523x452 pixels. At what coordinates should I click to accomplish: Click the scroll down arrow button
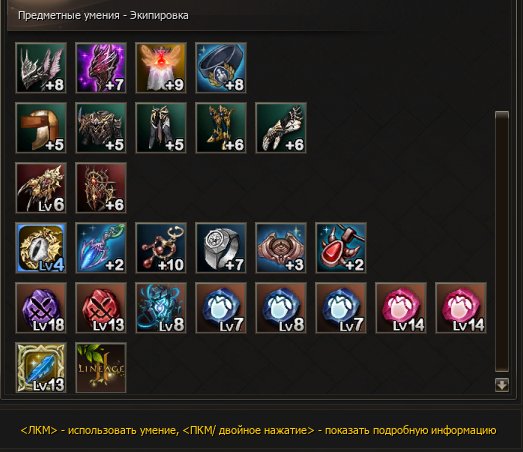point(502,385)
